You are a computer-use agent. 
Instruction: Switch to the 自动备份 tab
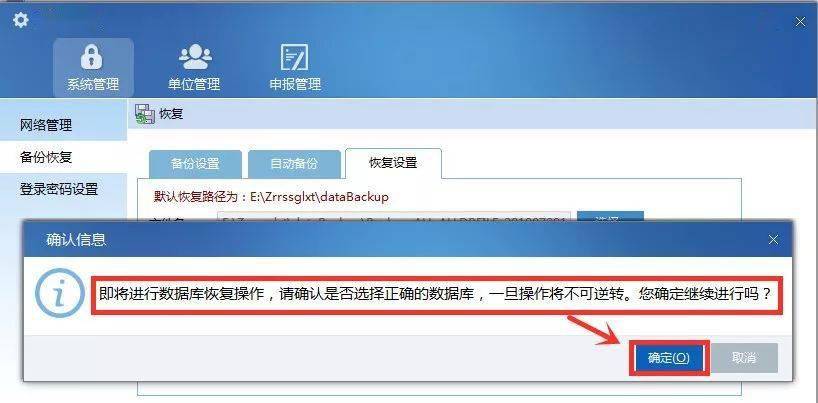click(x=294, y=163)
